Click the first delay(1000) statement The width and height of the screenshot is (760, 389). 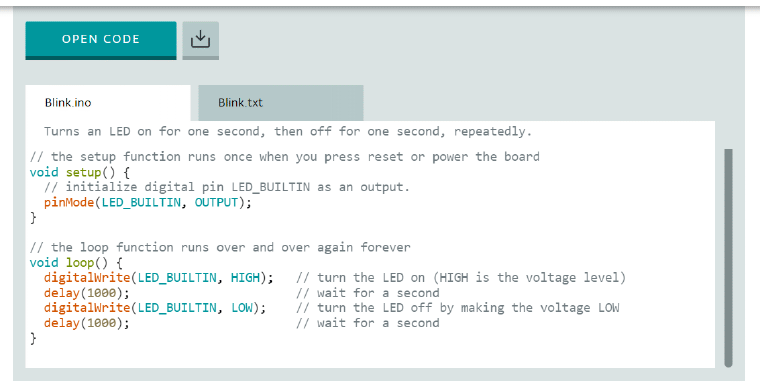coord(87,293)
